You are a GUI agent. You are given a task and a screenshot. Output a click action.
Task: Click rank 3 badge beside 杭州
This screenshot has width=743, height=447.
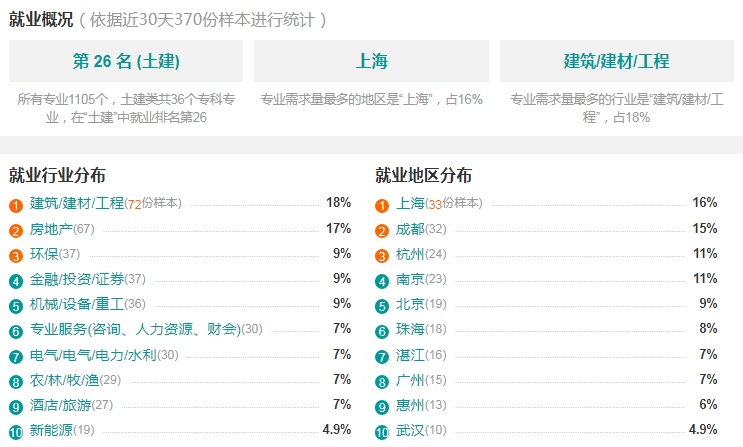(382, 256)
